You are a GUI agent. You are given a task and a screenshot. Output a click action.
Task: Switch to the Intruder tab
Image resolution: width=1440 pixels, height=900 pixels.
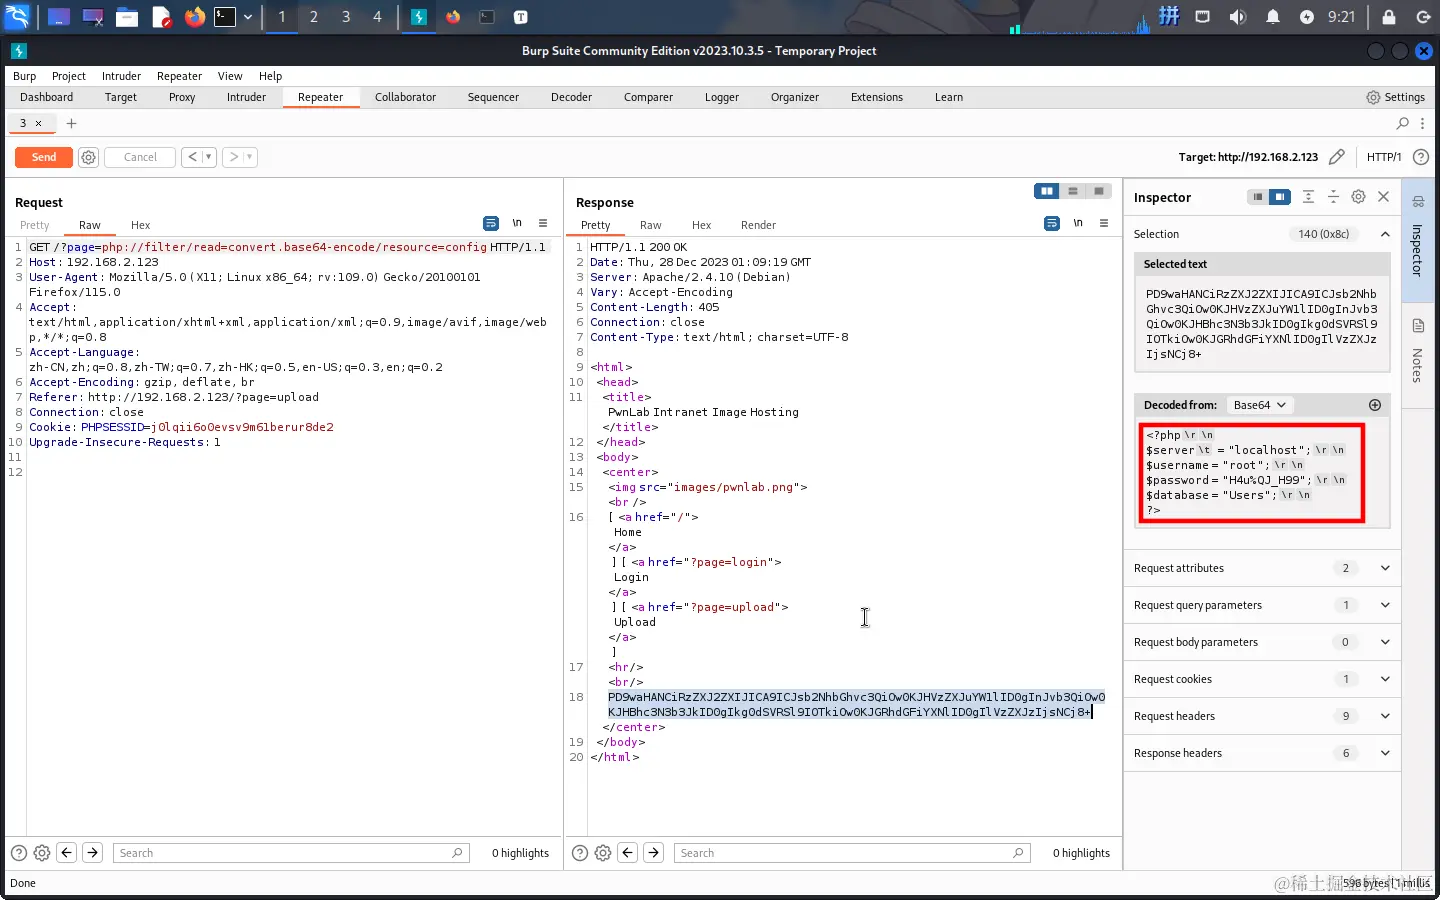click(x=246, y=97)
